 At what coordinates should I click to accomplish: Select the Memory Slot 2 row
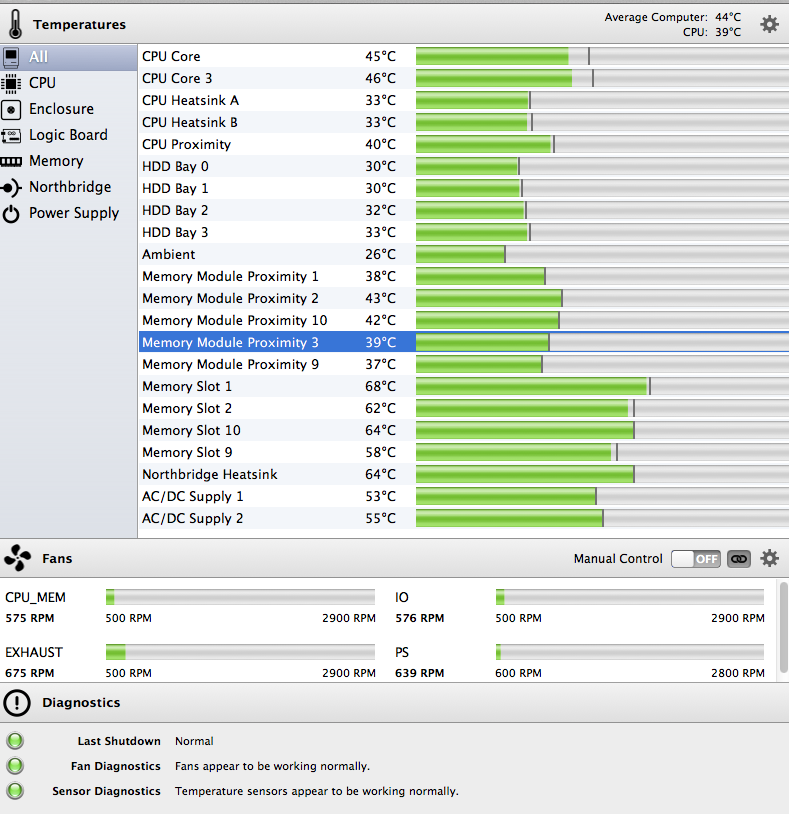tap(464, 408)
